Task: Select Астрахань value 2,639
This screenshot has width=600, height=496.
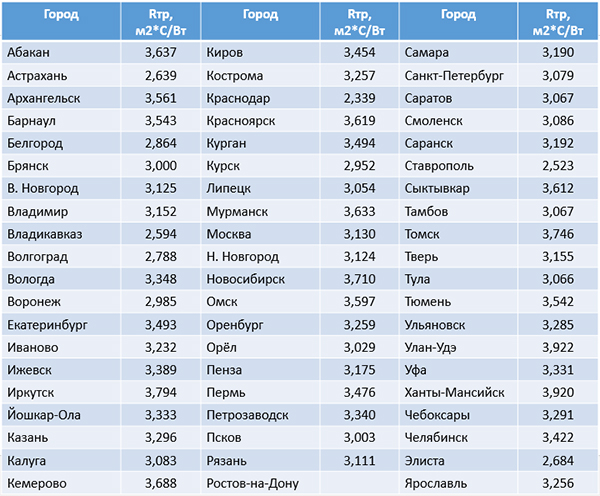Action: click(x=161, y=75)
